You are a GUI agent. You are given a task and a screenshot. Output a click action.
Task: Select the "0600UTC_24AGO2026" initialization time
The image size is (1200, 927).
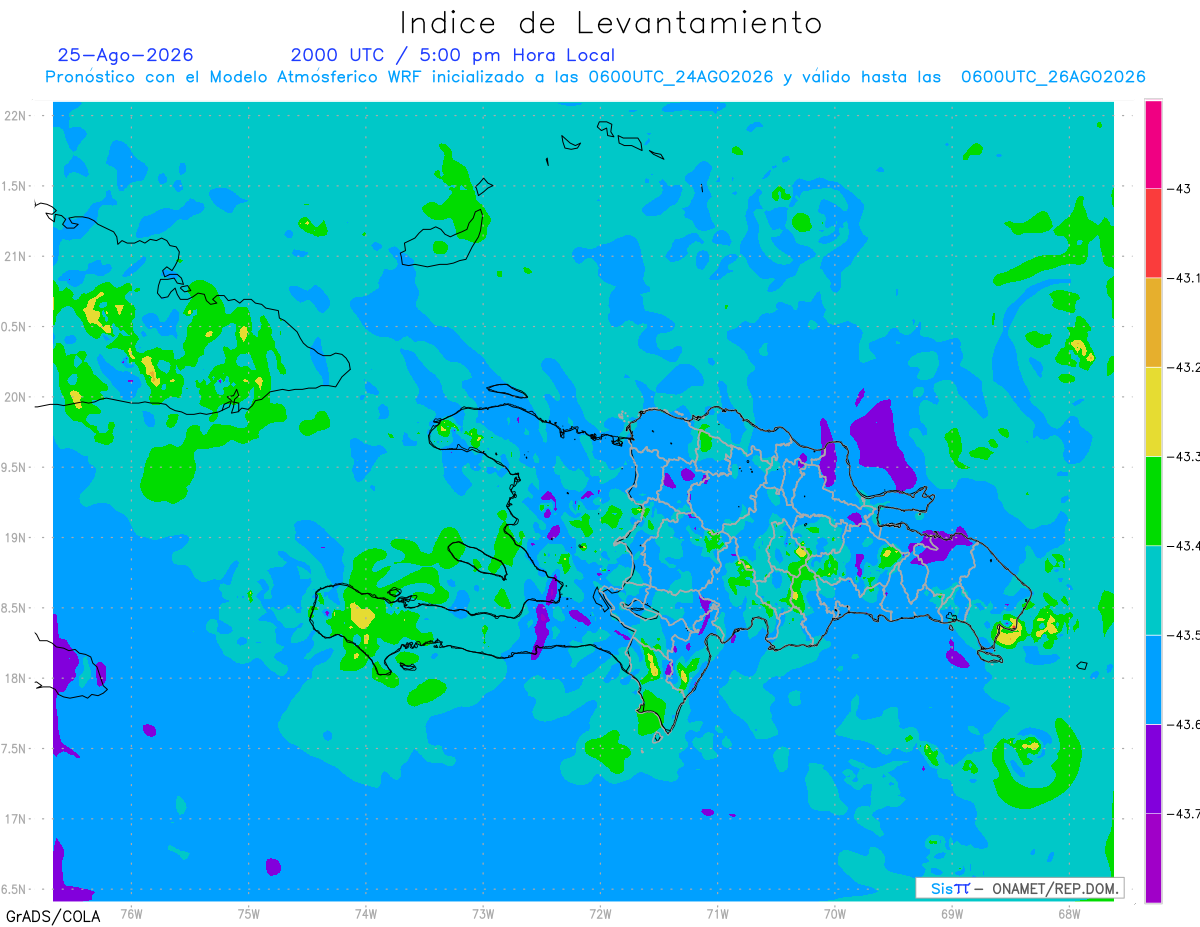pos(681,77)
